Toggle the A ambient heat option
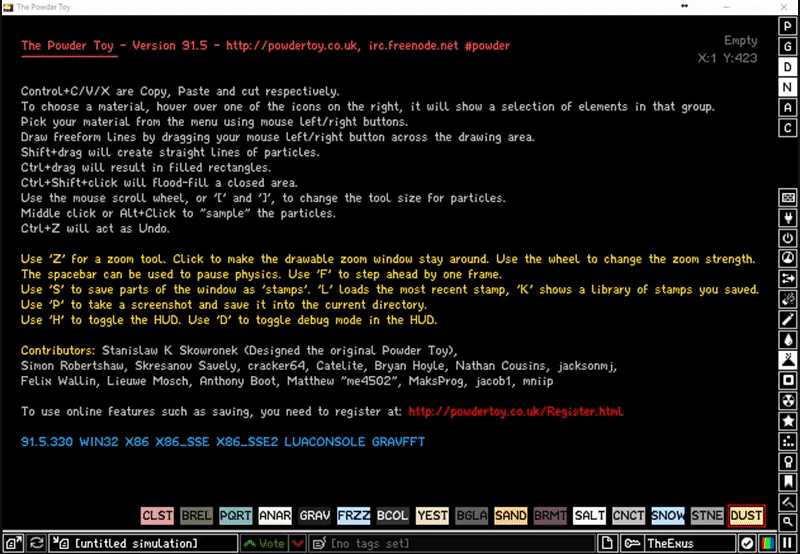800x554 pixels. (x=788, y=108)
